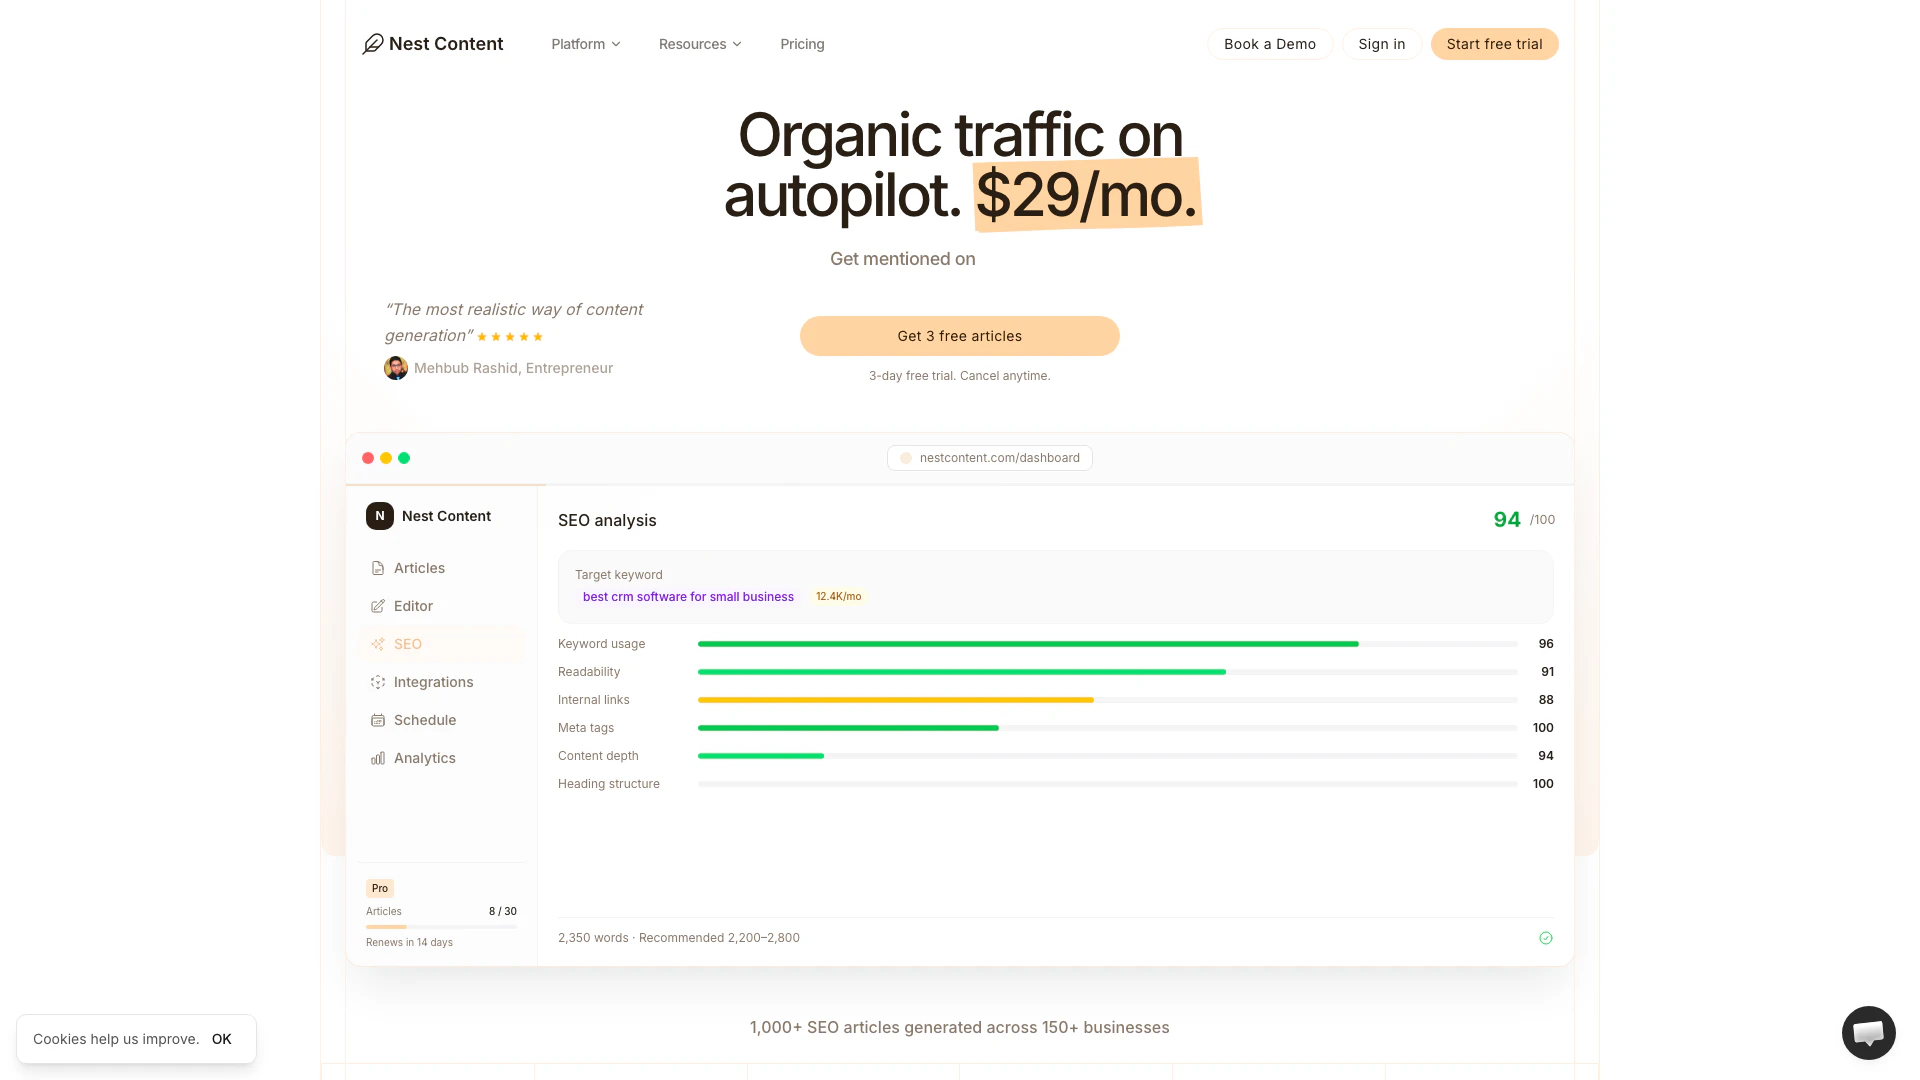This screenshot has height=1080, width=1920.
Task: Expand the Resources dropdown menu
Action: 700,44
